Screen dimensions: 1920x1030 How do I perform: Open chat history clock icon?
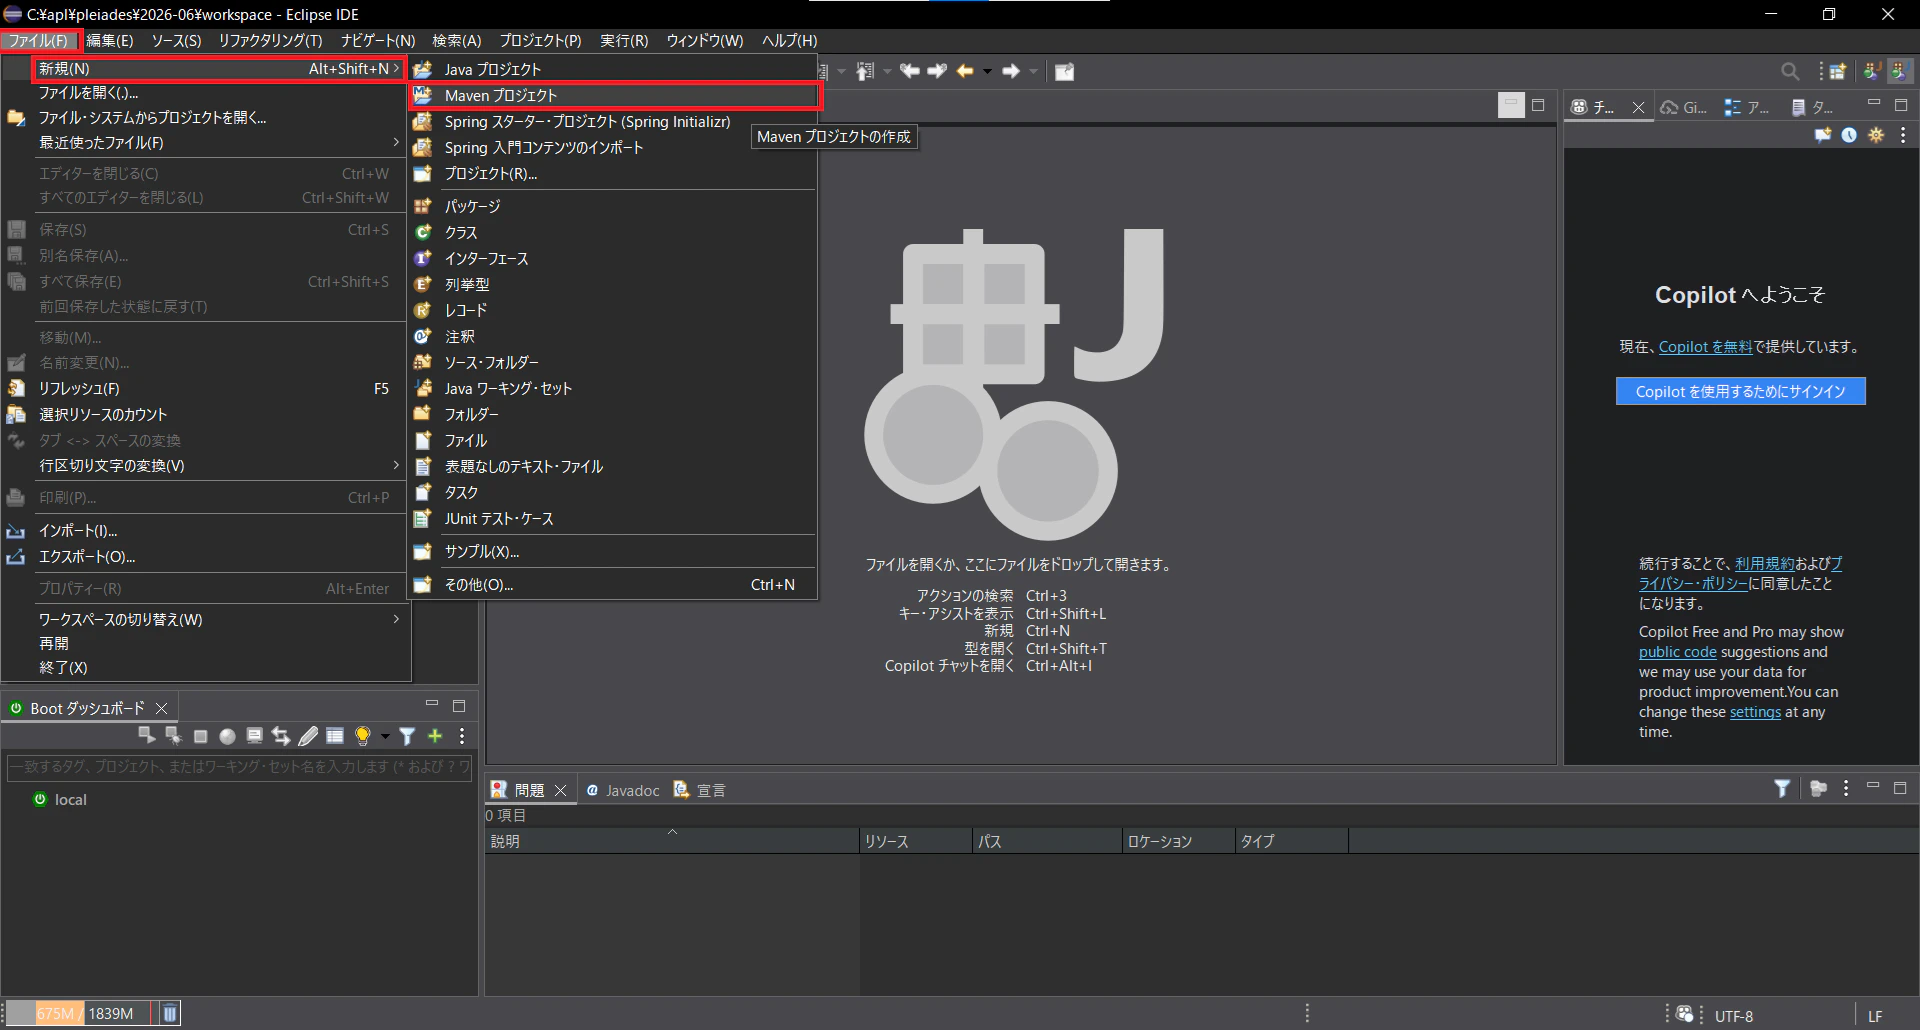click(1849, 135)
